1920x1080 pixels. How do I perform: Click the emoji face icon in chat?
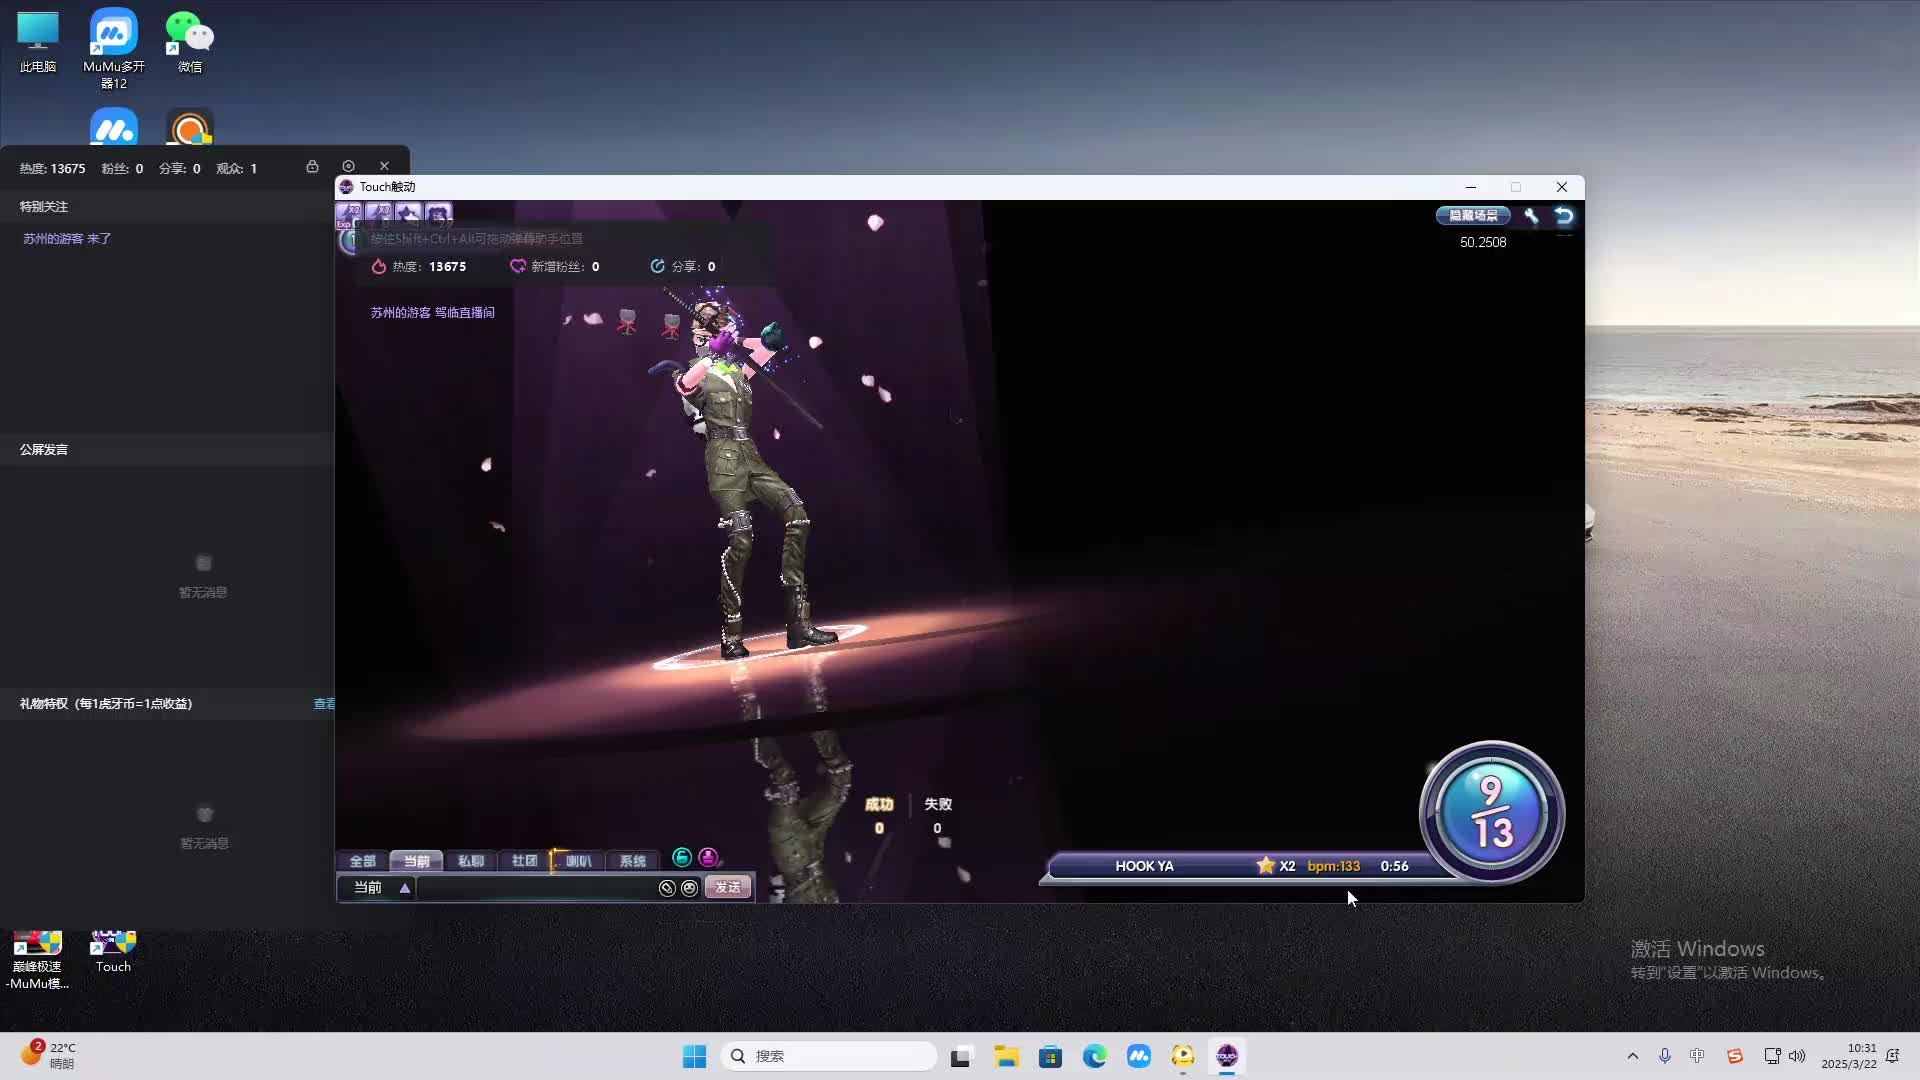point(689,888)
